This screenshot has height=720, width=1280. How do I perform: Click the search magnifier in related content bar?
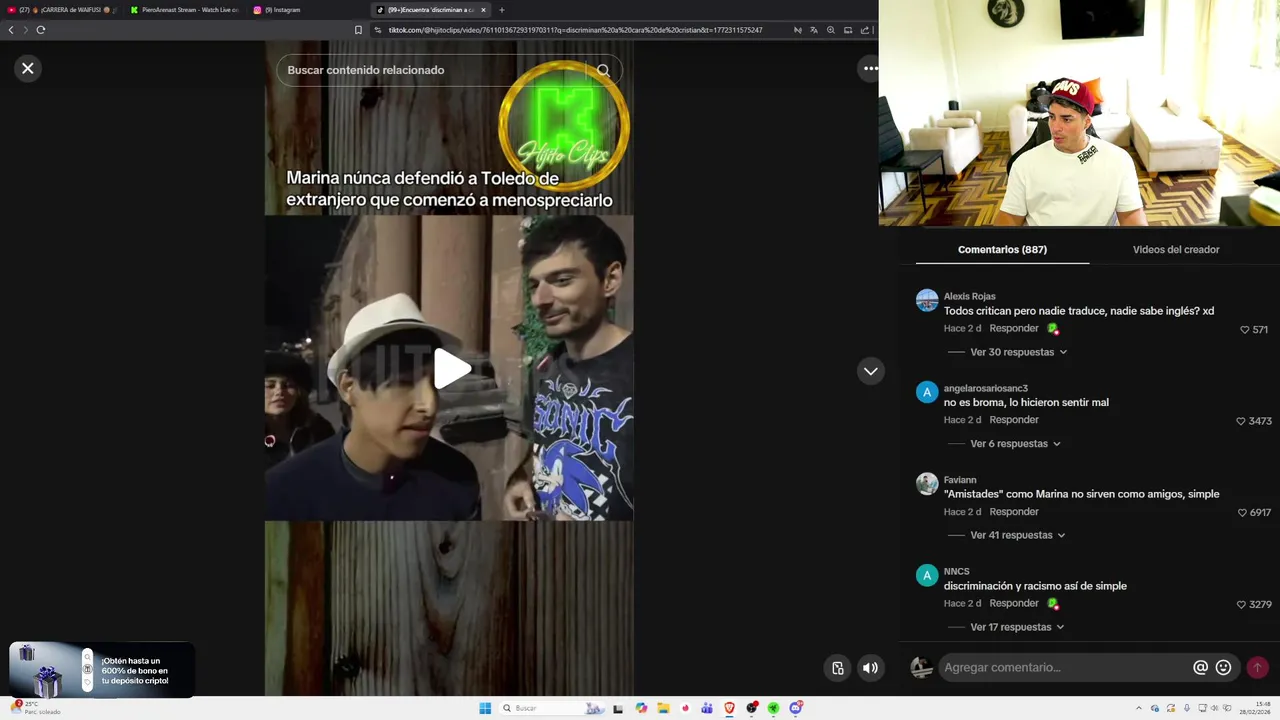coord(603,70)
